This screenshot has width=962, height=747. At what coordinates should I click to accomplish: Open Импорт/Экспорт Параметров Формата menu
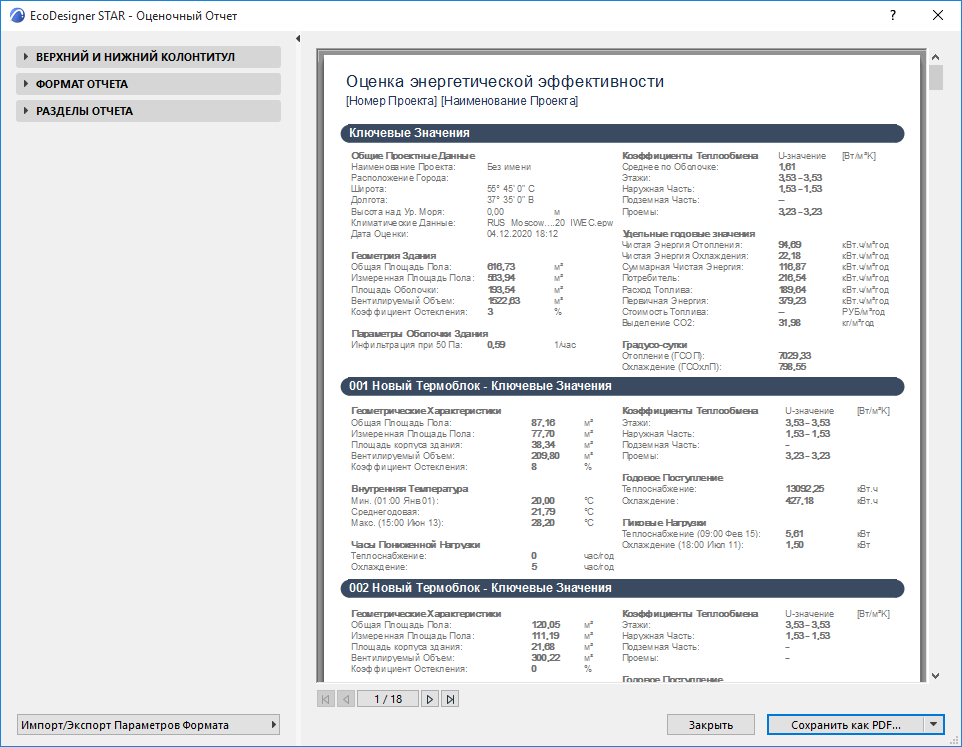click(148, 725)
